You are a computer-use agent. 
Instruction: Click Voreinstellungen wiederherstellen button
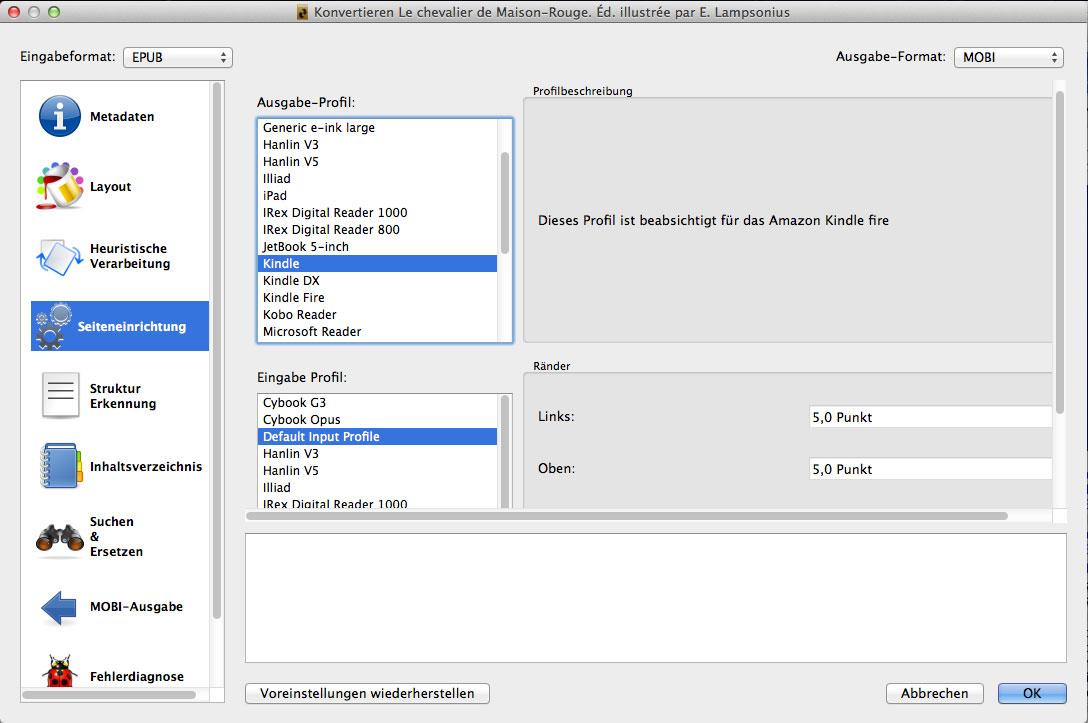(367, 693)
